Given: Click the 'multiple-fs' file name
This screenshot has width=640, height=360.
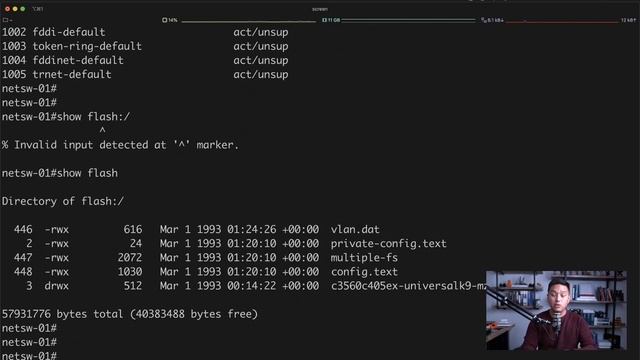Looking at the screenshot, I should click(364, 258).
